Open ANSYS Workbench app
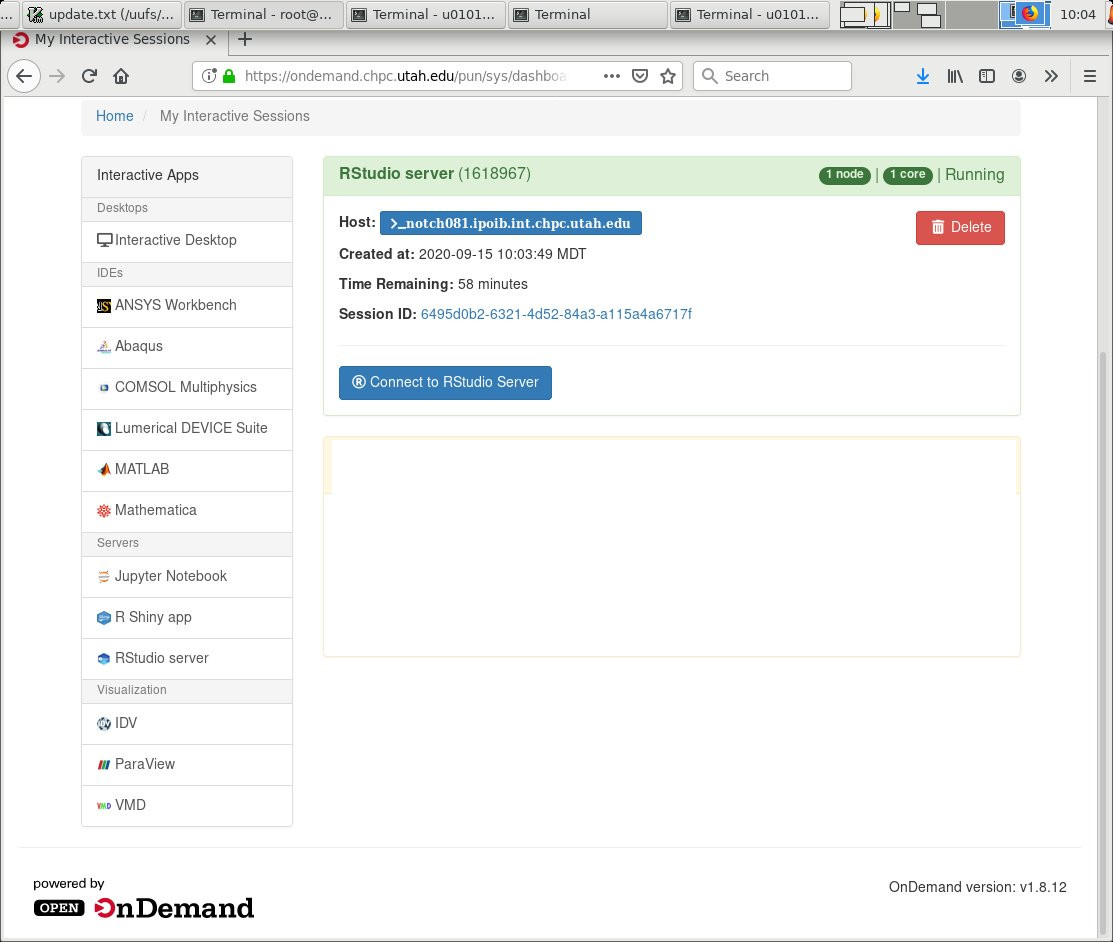Screen dimensions: 1113x942 (187, 306)
